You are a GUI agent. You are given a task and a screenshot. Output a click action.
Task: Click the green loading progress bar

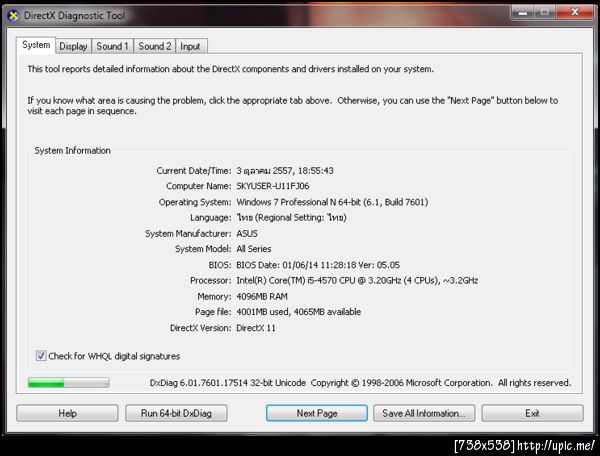68,383
